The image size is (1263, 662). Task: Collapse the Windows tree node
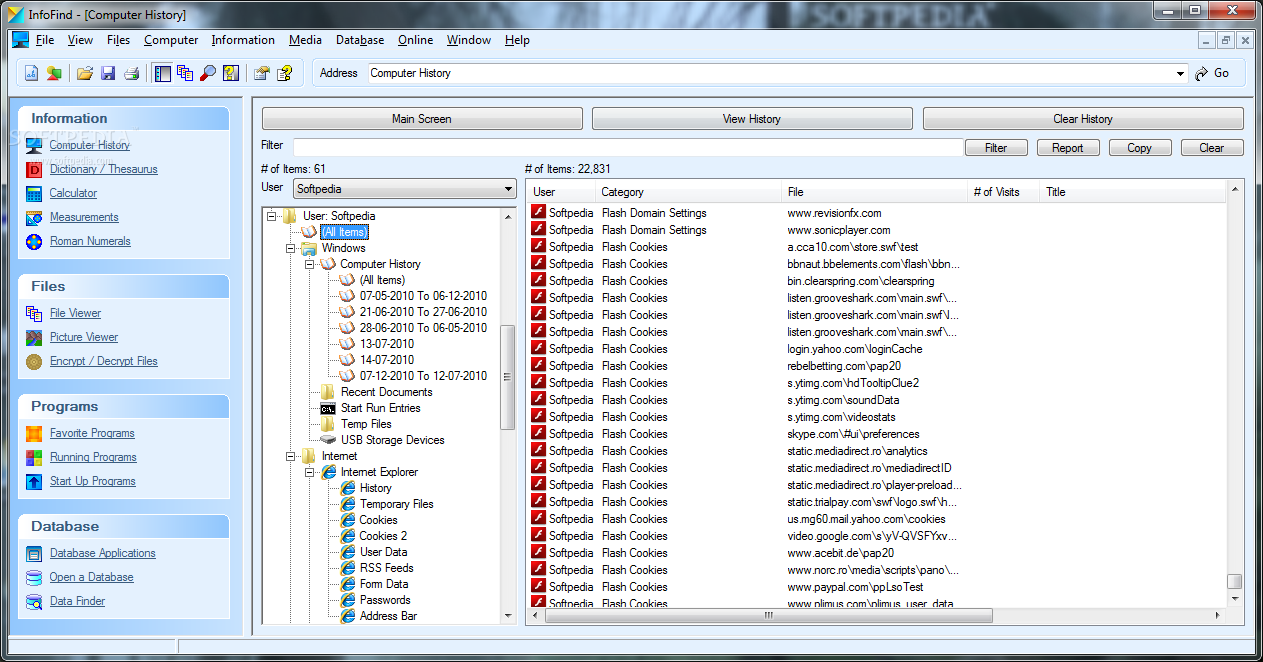click(x=291, y=248)
